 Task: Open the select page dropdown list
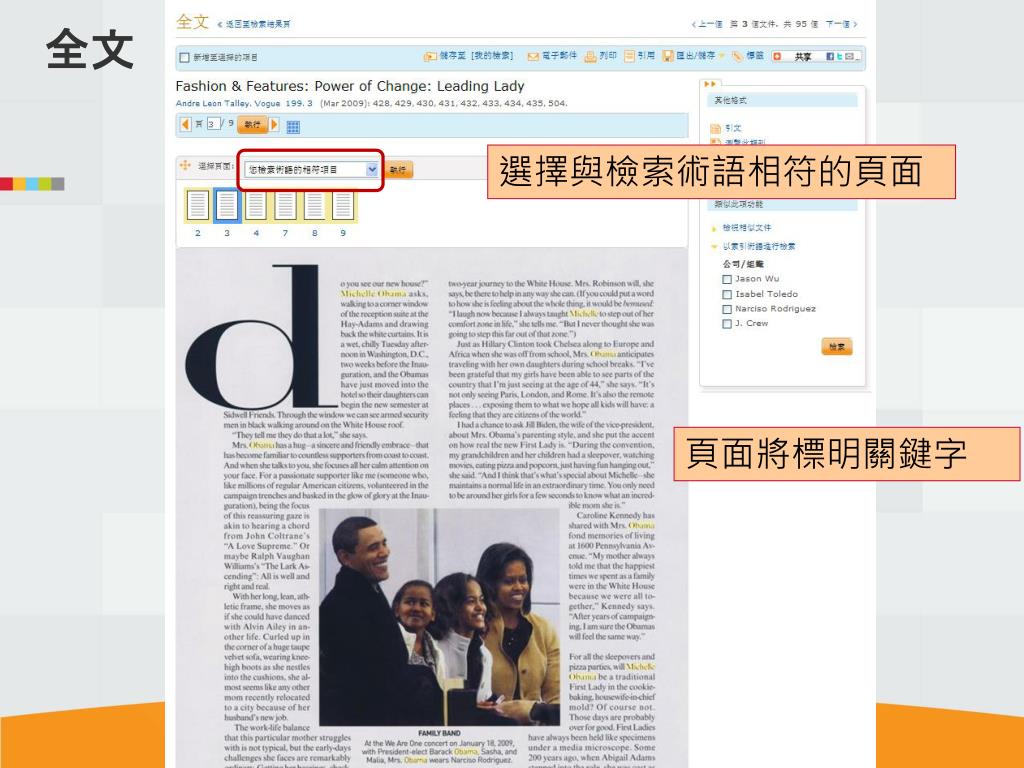click(x=311, y=170)
